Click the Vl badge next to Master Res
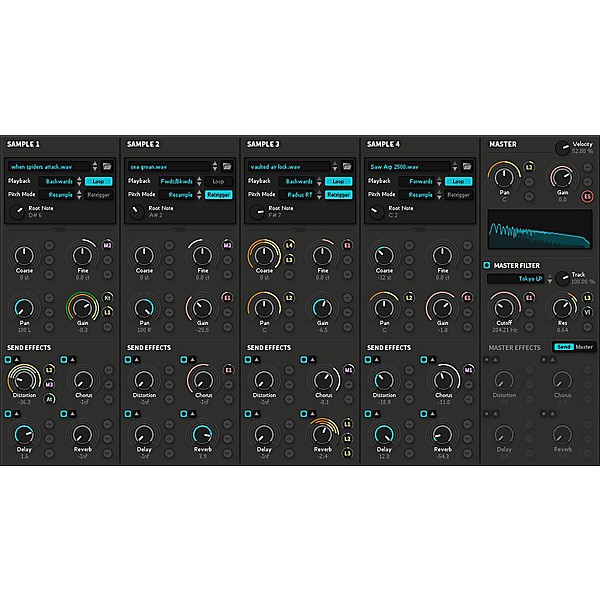The image size is (600, 600). pos(586,312)
